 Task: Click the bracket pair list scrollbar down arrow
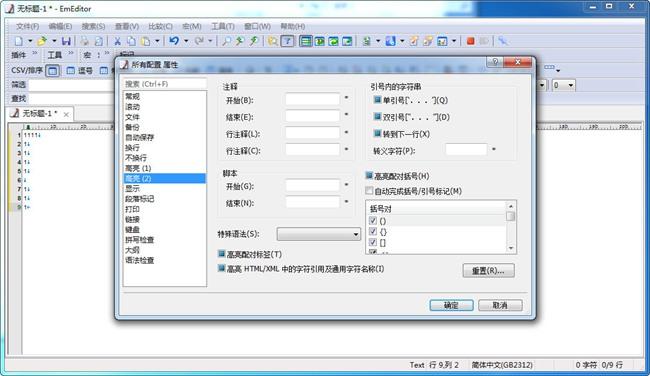[x=511, y=248]
